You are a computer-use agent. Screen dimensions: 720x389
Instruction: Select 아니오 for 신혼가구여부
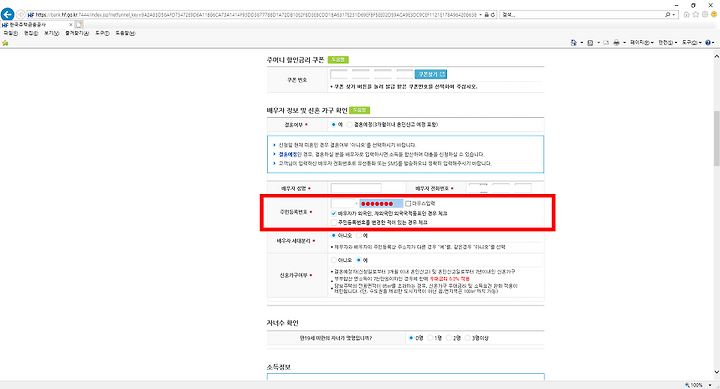click(x=334, y=260)
